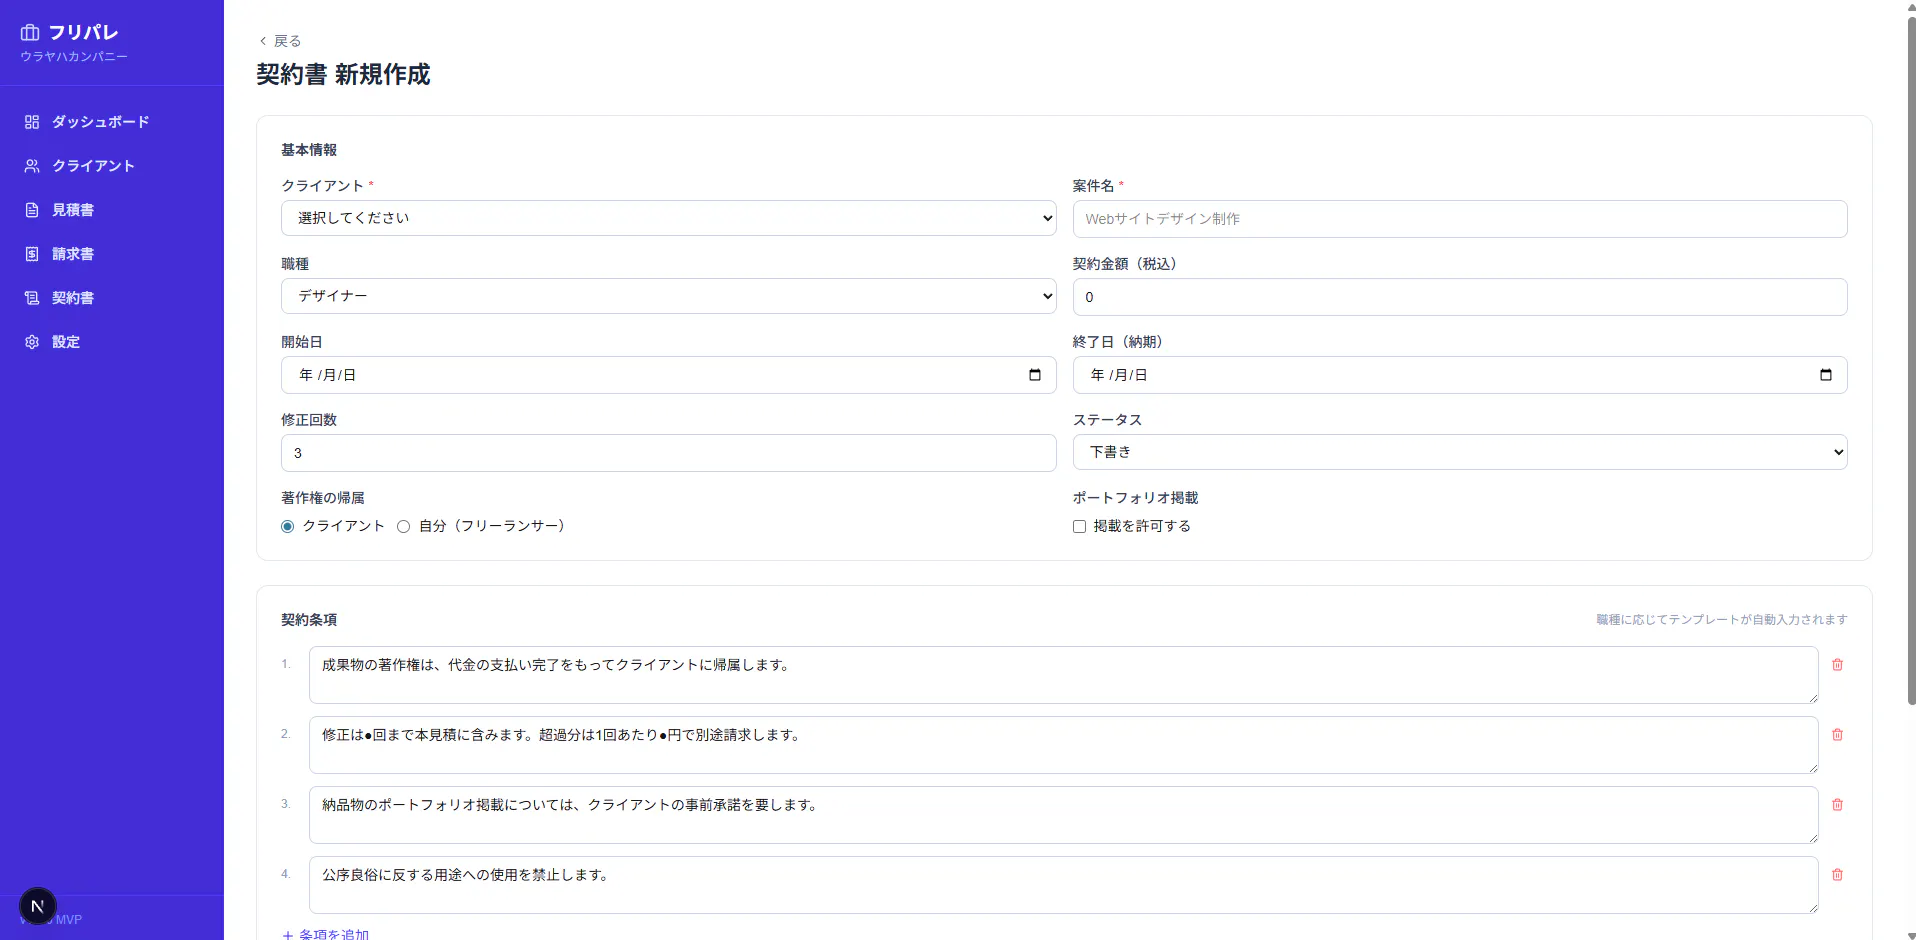Open 契約書 in sidebar menu

112,298
